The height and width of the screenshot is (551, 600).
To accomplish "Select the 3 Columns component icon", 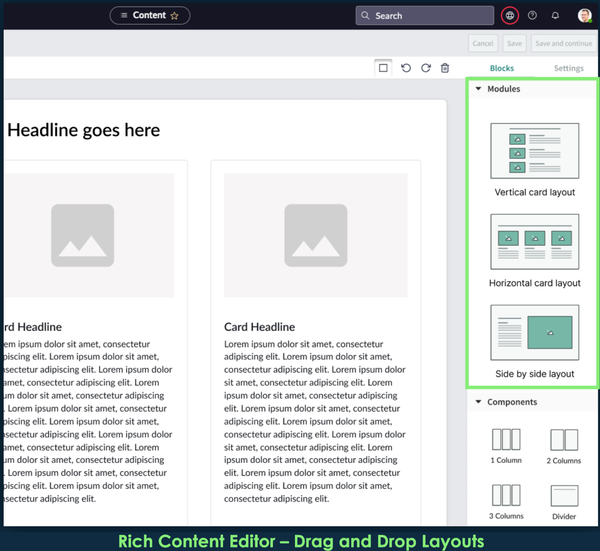I will coord(506,495).
